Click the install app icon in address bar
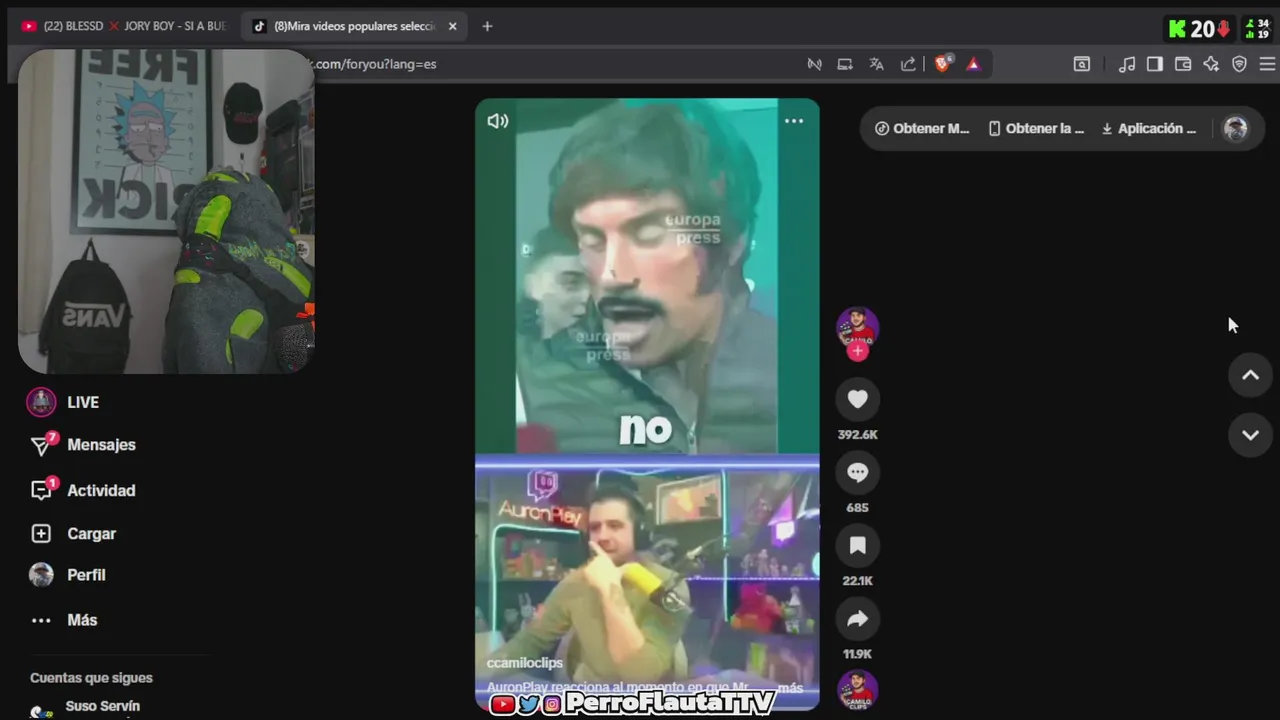 pos(845,64)
